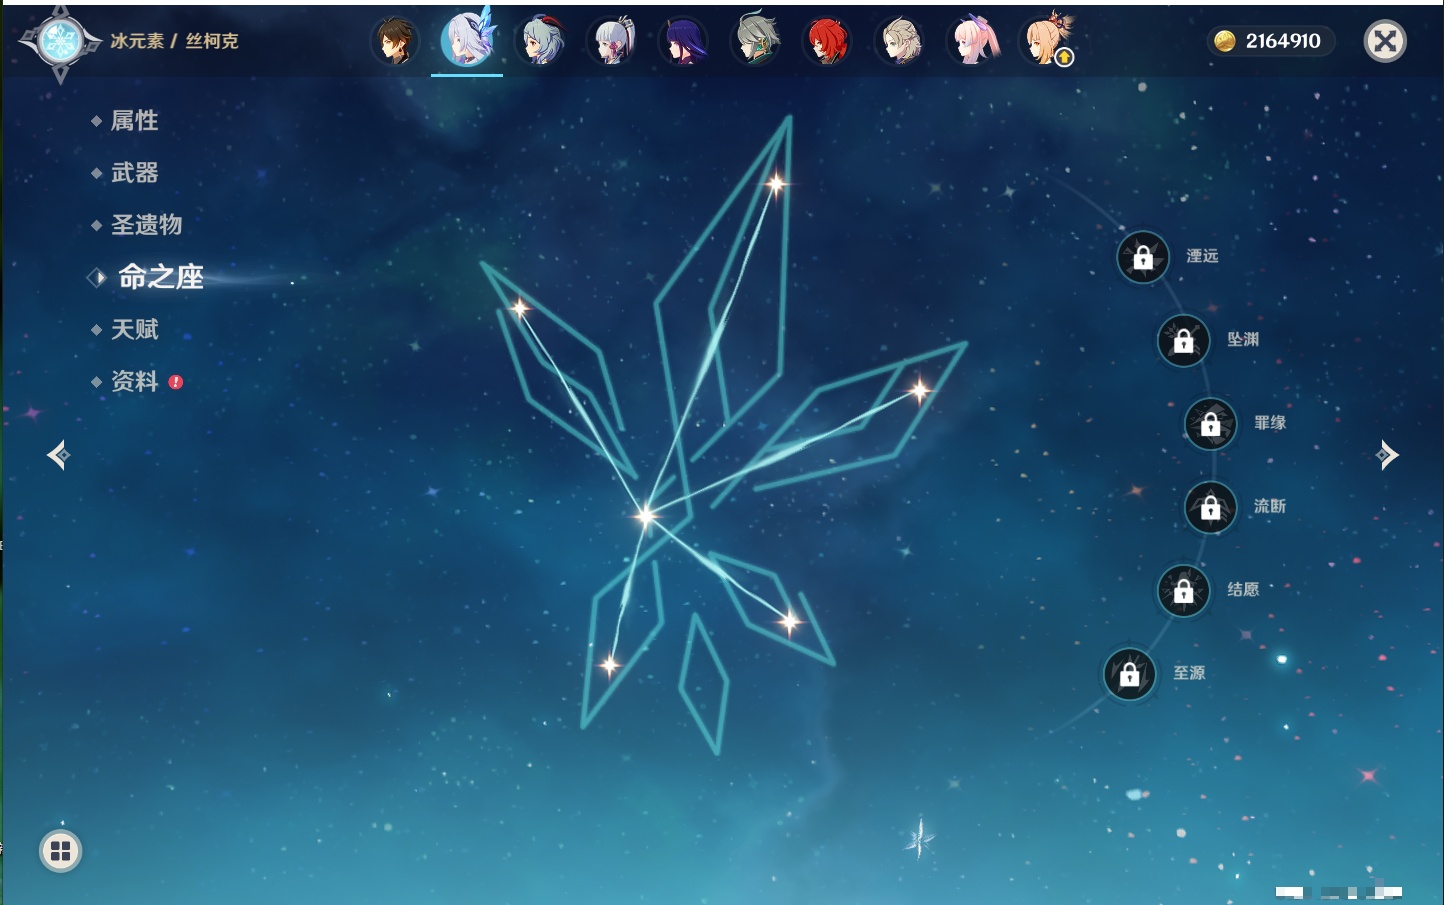Click the red alert badge next to 资料
1444x905 pixels.
tap(176, 382)
